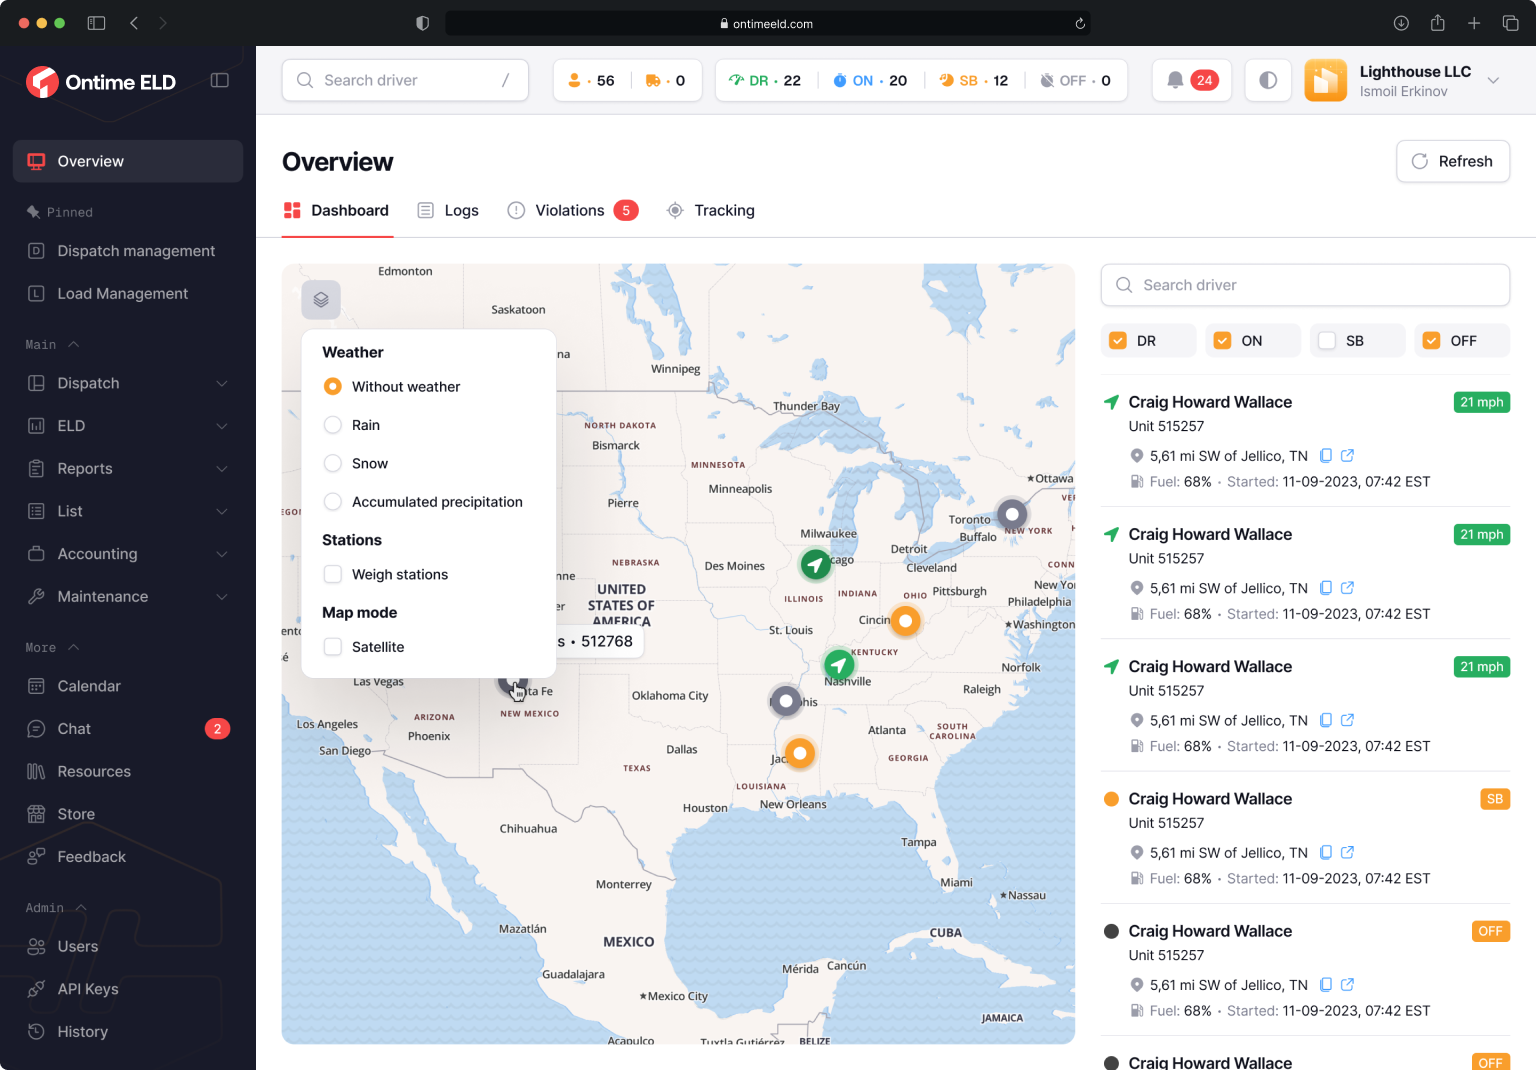Open Store in sidebar
Image resolution: width=1536 pixels, height=1072 pixels.
coord(128,814)
